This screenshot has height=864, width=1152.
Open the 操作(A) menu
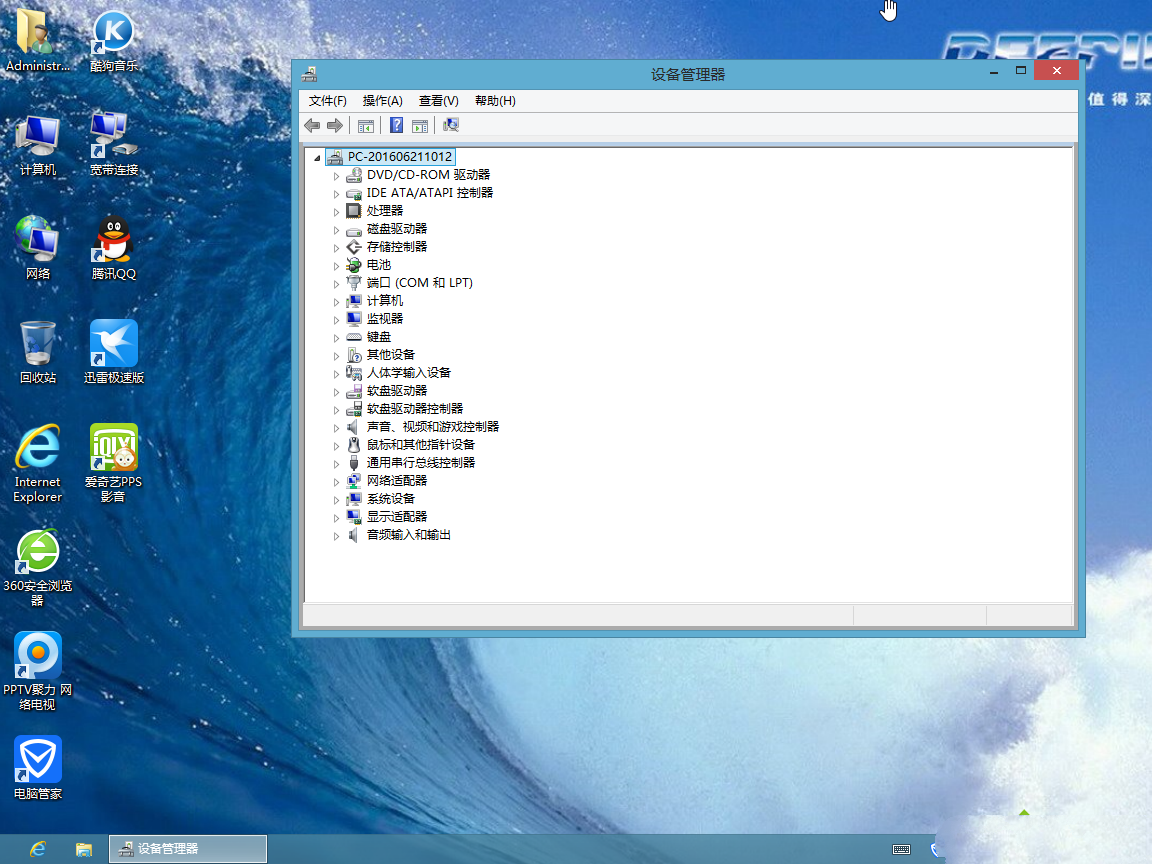[381, 100]
